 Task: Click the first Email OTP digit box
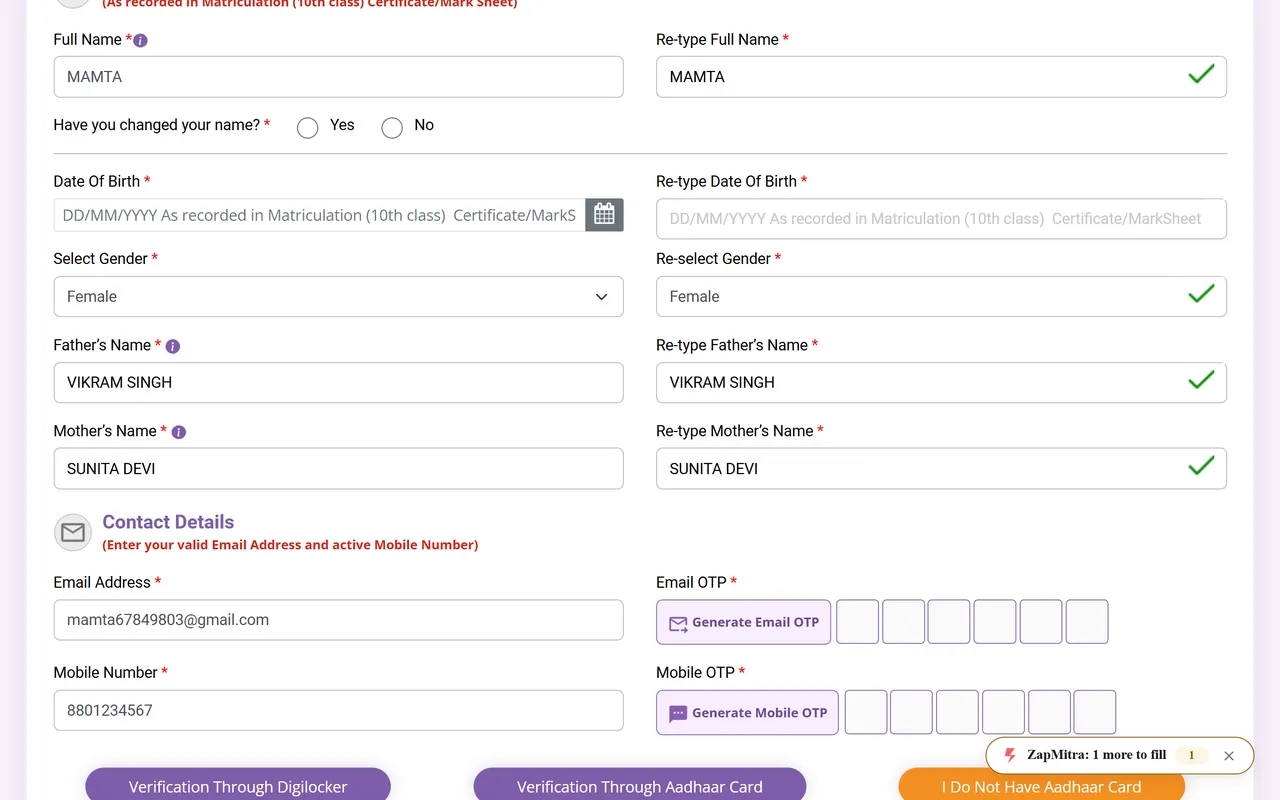857,622
